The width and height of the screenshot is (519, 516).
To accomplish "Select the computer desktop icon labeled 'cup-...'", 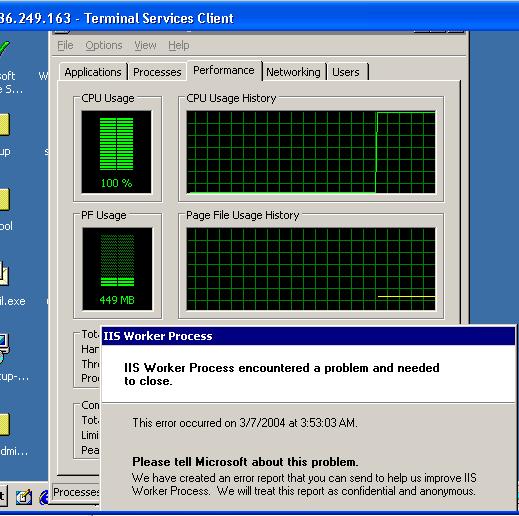I will pos(5,348).
